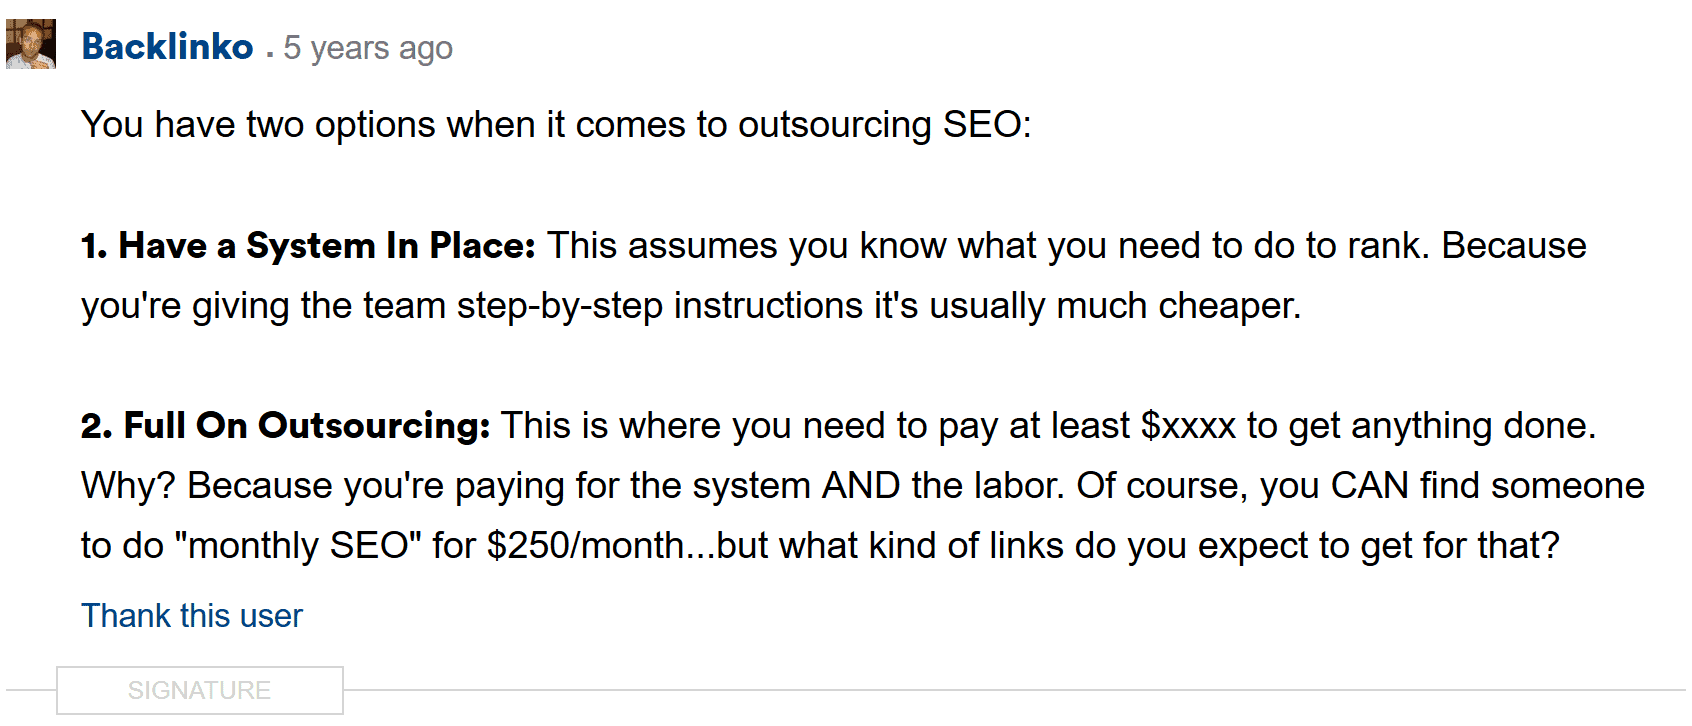
Task: Click the capitalized word 'AND' in the post
Action: (x=861, y=486)
